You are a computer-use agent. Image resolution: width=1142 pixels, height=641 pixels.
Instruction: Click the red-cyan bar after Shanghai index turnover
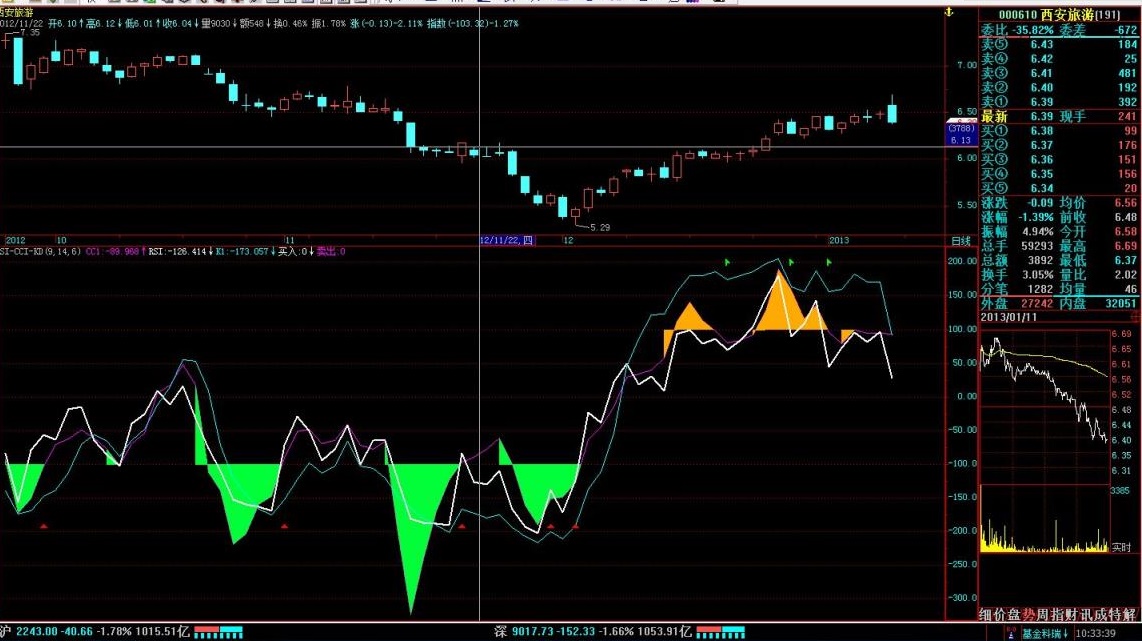click(218, 632)
